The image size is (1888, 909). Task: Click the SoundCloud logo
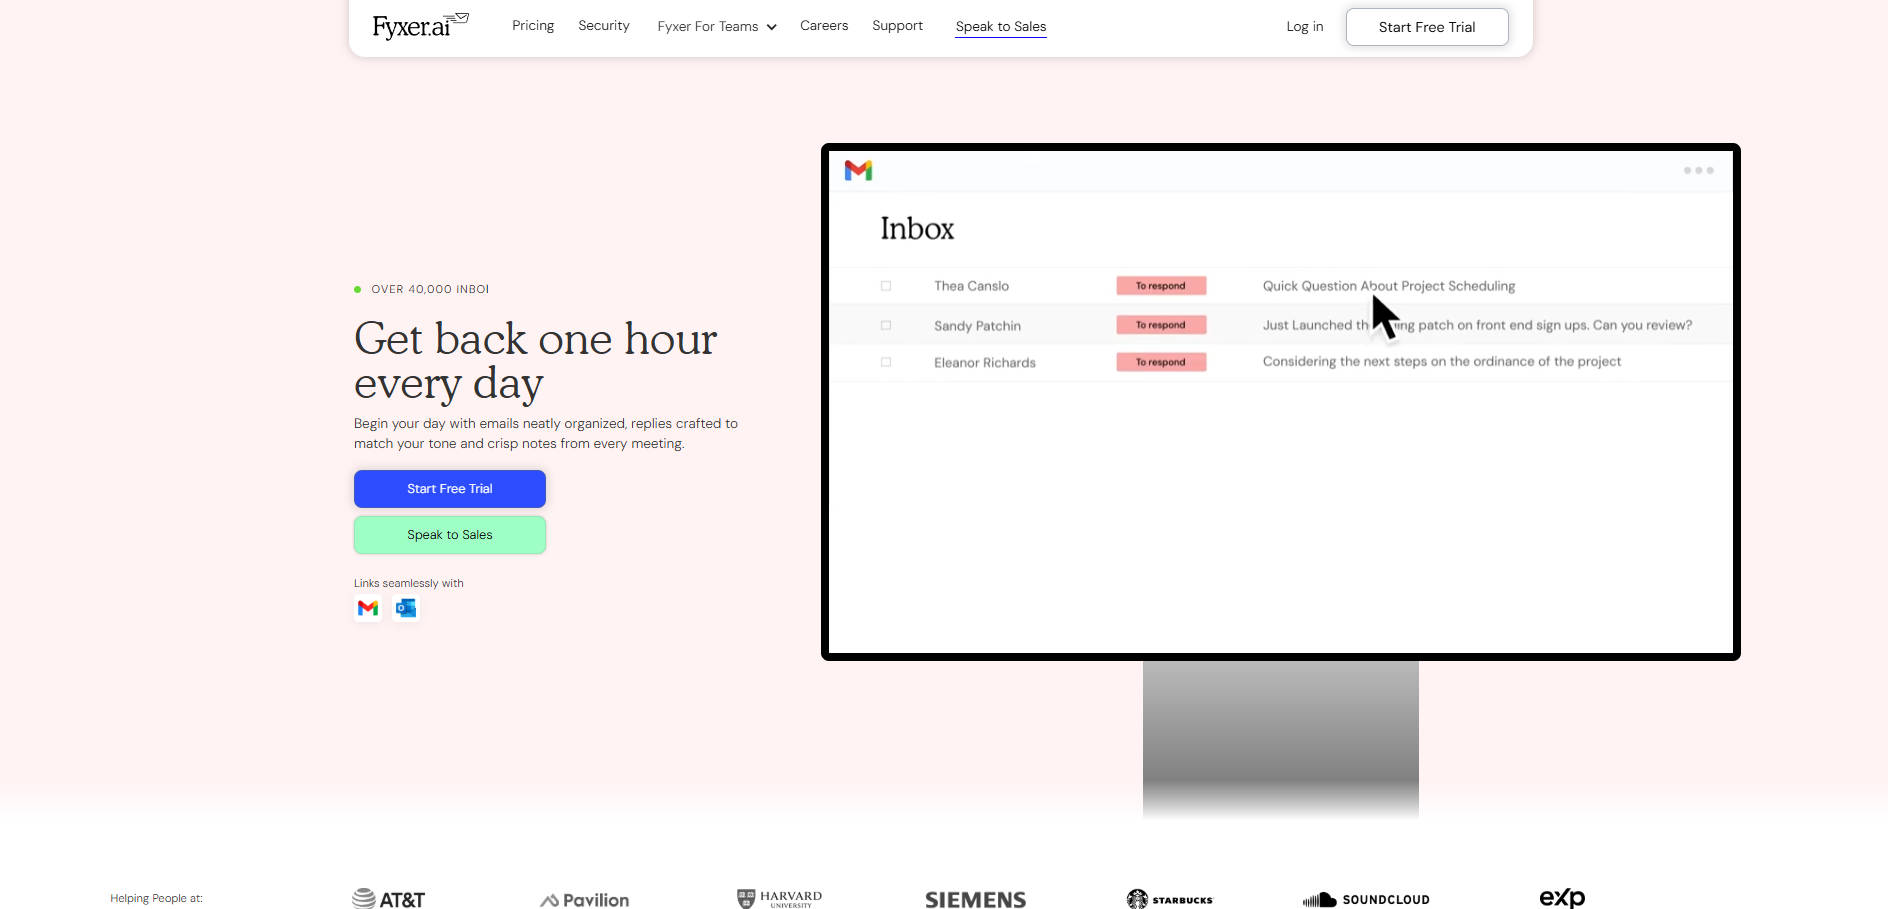pos(1366,899)
